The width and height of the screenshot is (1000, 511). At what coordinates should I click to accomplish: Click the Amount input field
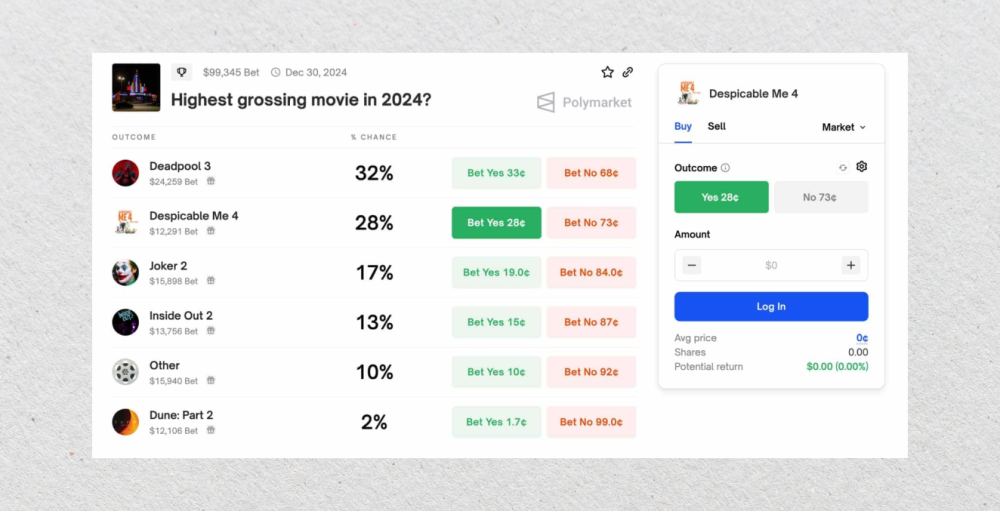(771, 265)
